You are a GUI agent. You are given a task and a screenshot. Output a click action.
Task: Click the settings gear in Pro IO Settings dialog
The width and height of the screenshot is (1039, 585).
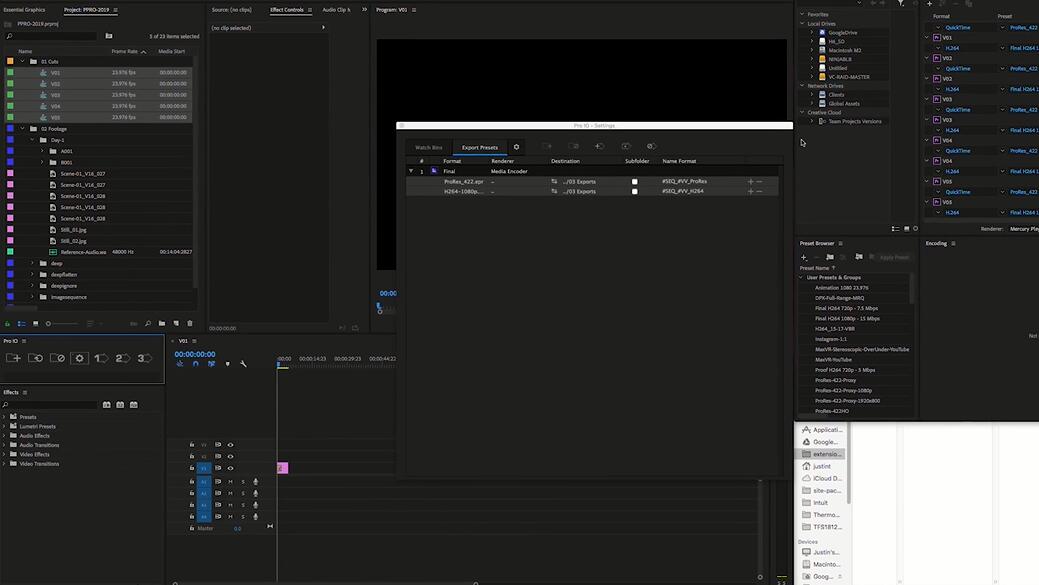516,147
